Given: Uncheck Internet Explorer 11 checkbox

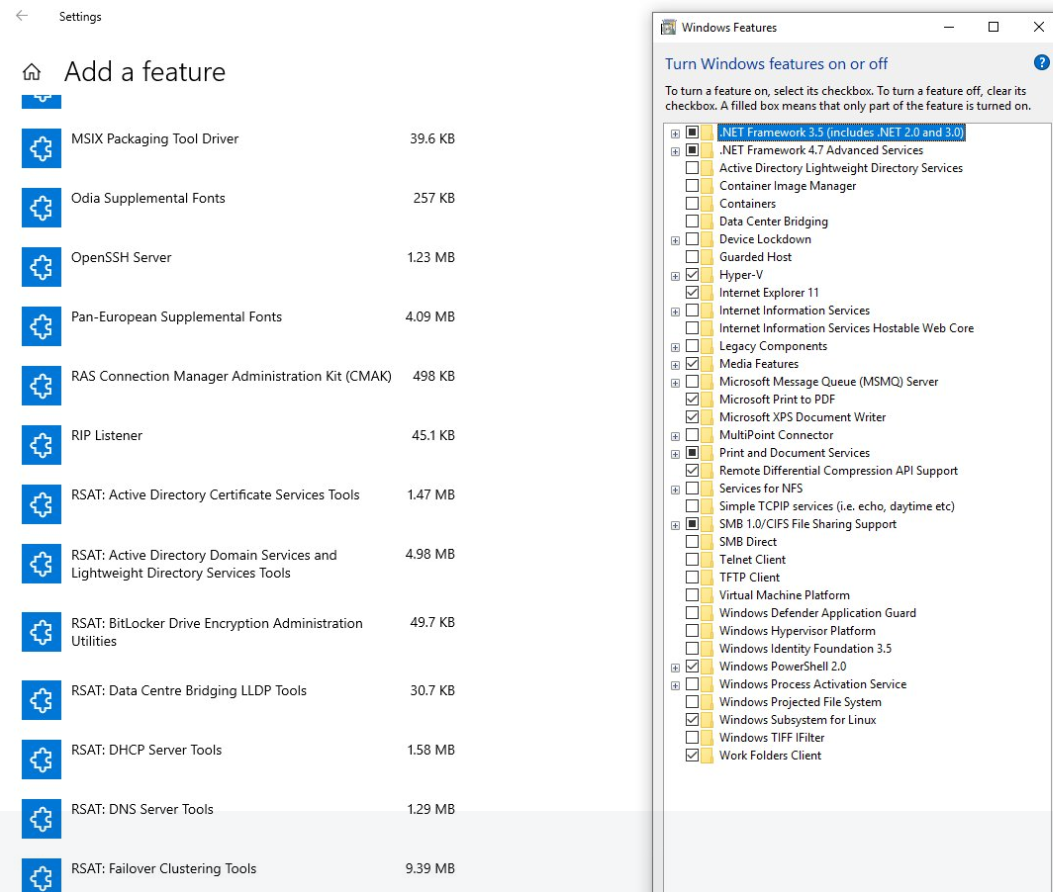Looking at the screenshot, I should click(692, 293).
